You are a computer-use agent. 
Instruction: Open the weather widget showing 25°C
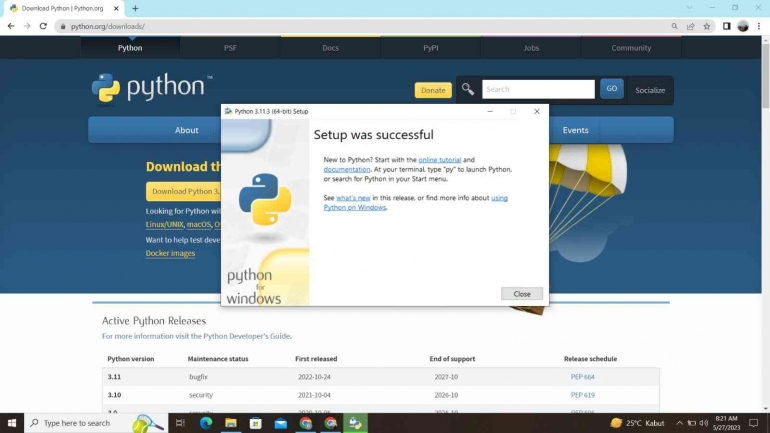(x=637, y=423)
